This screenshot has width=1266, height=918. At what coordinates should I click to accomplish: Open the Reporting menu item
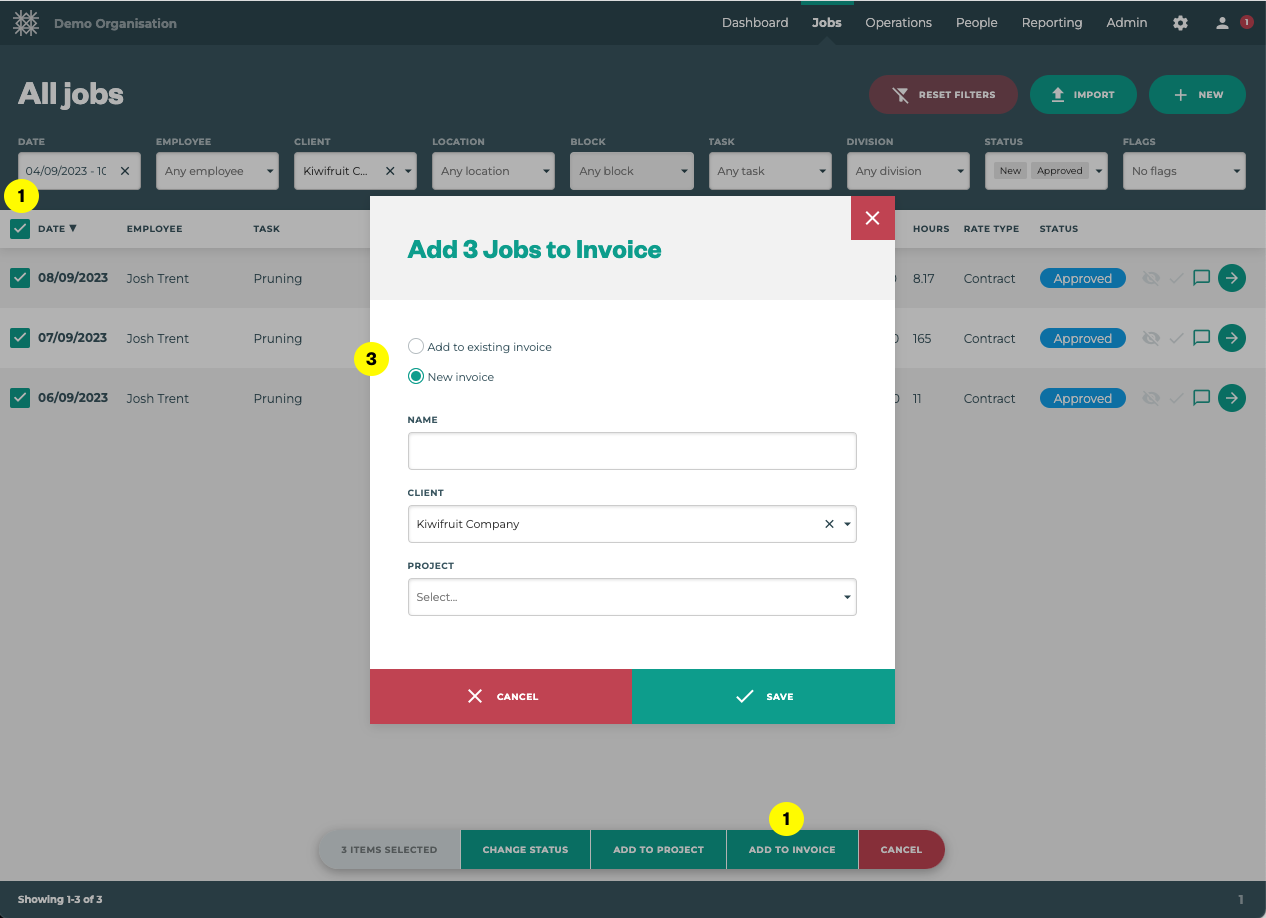1051,23
